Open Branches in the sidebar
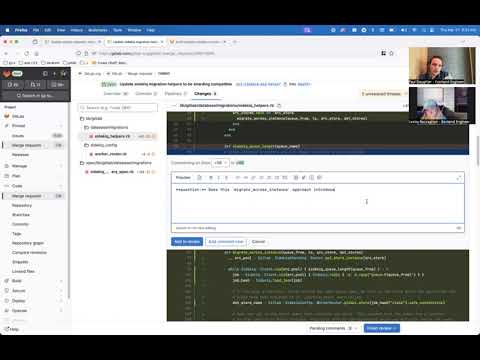480x360 pixels. point(21,215)
